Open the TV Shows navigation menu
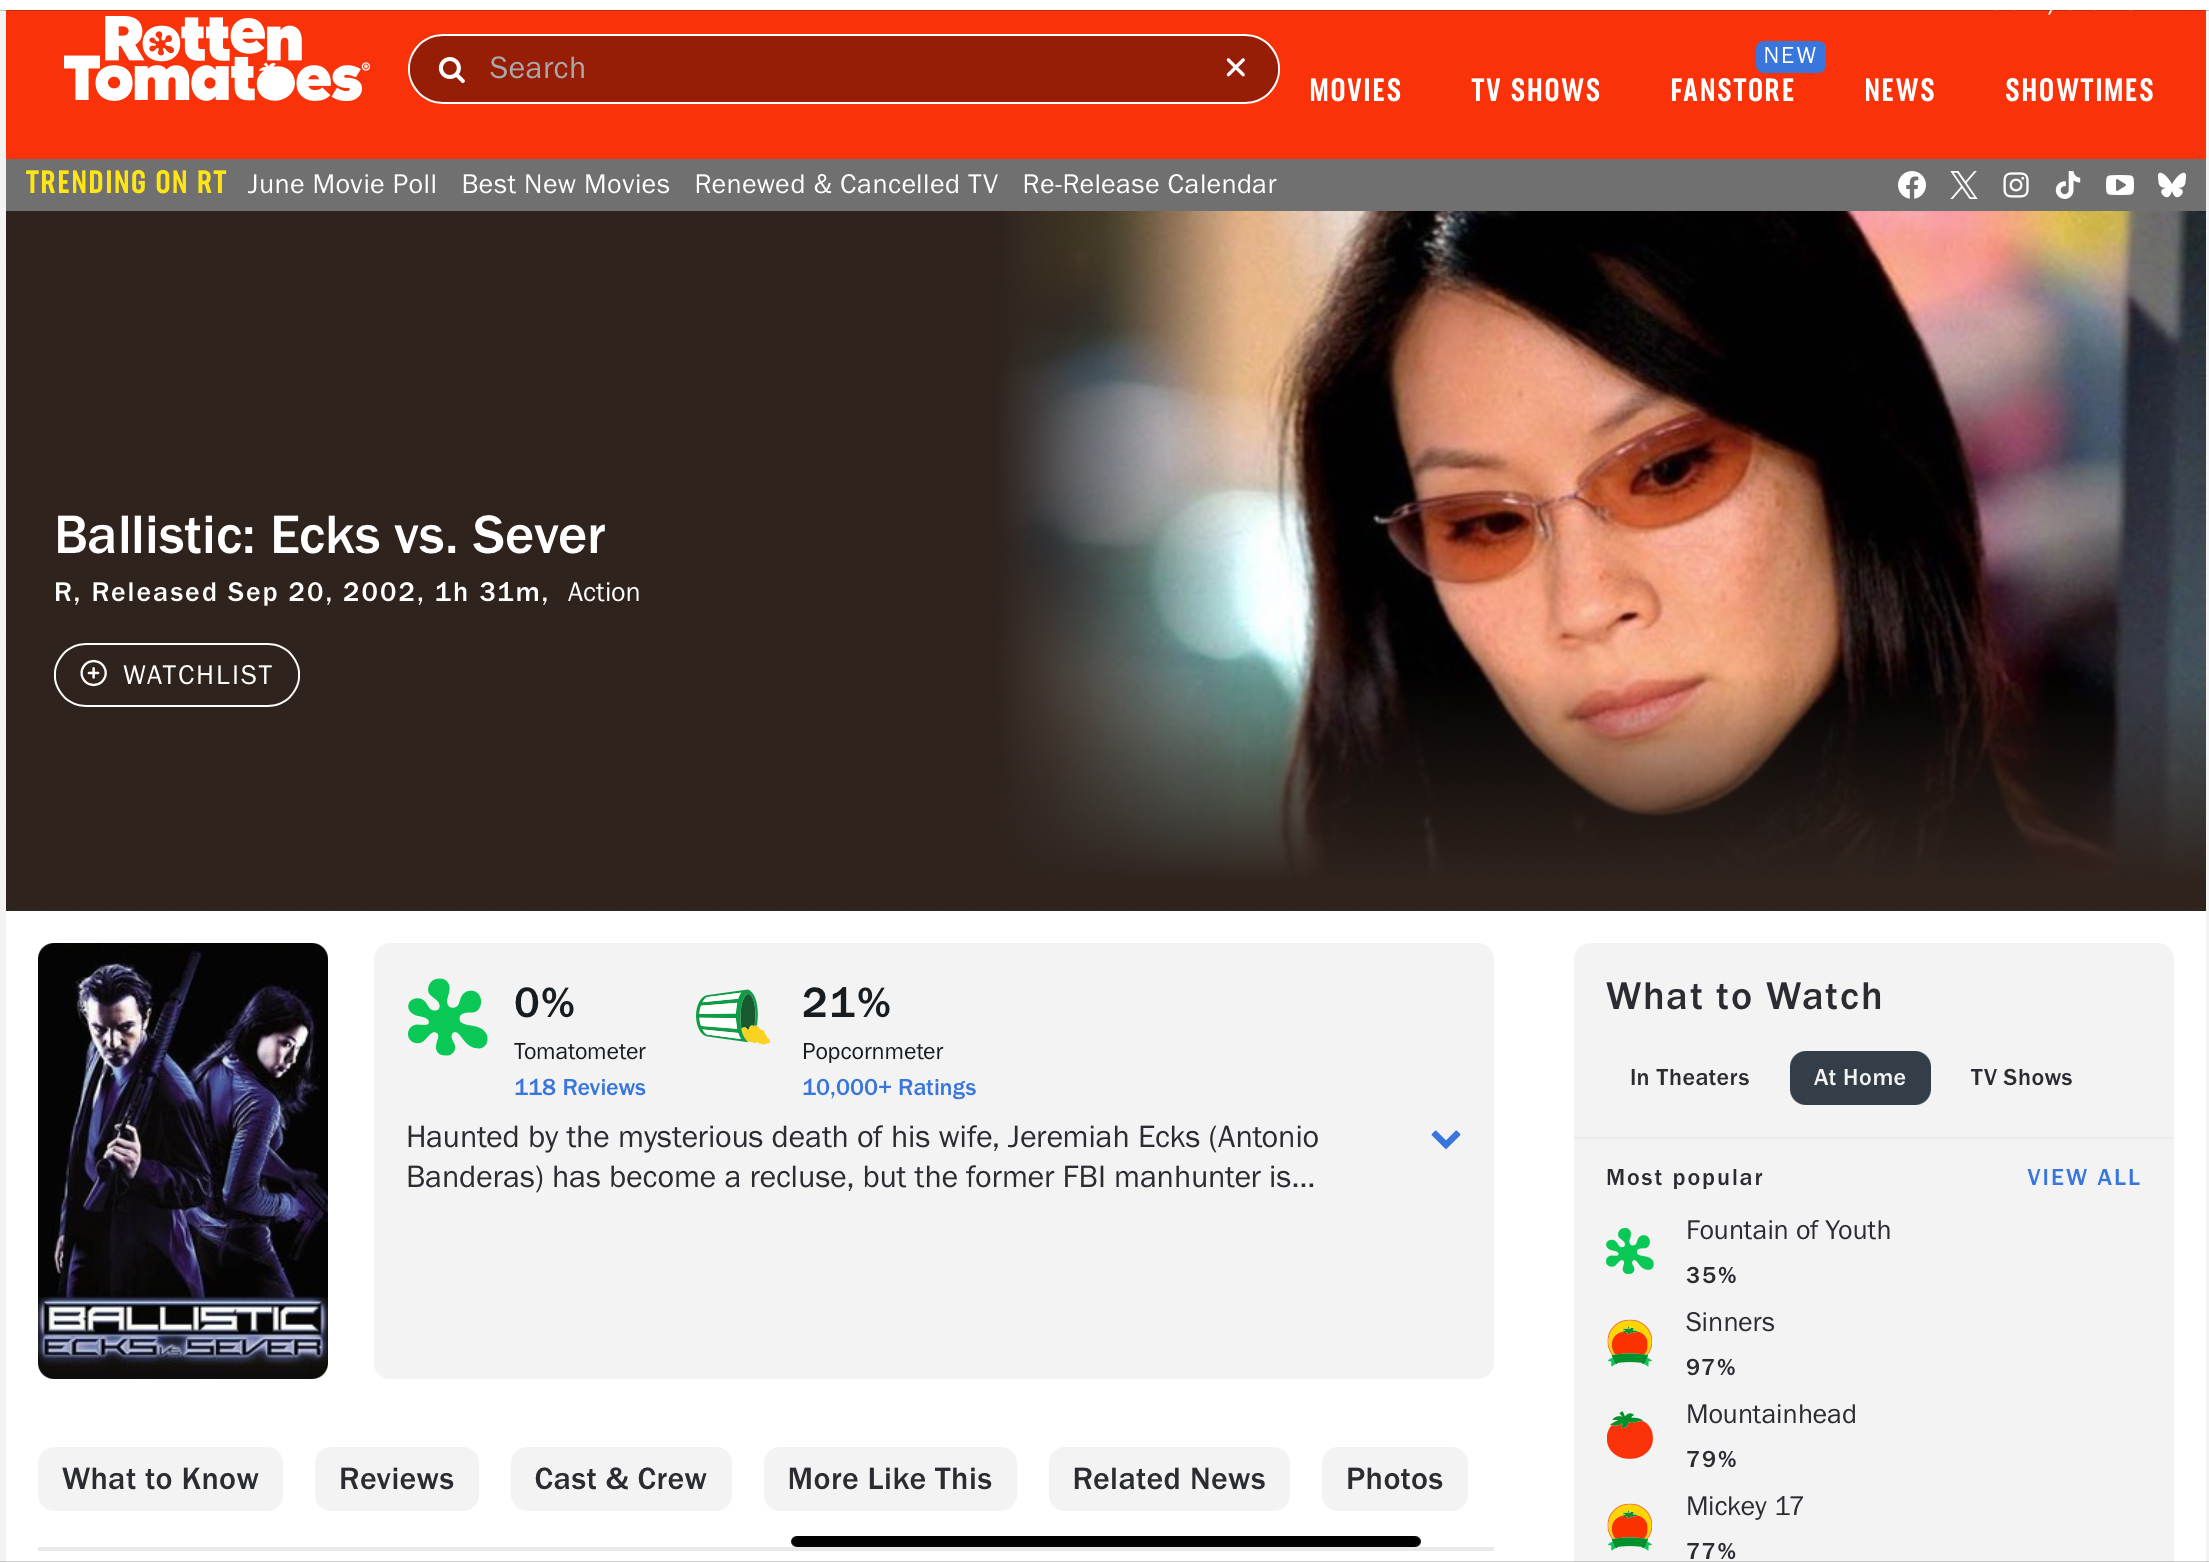The height and width of the screenshot is (1562, 2209). point(1535,90)
